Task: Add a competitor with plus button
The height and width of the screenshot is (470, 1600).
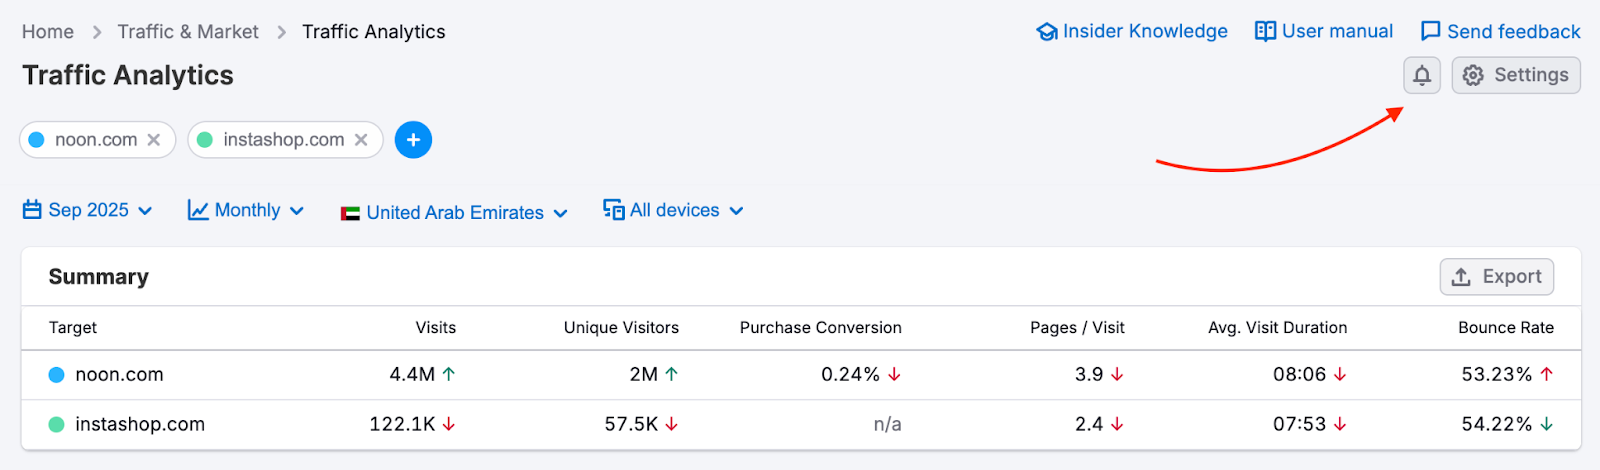Action: 413,140
